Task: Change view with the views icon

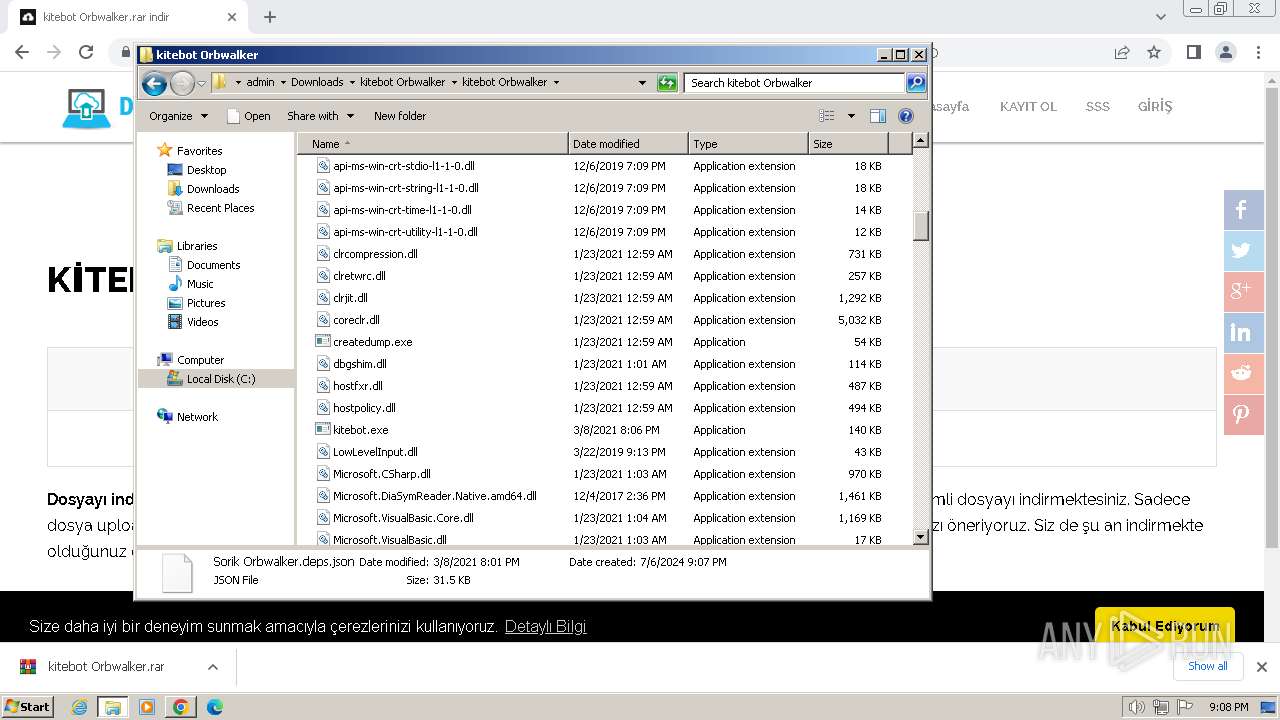Action: 827,116
